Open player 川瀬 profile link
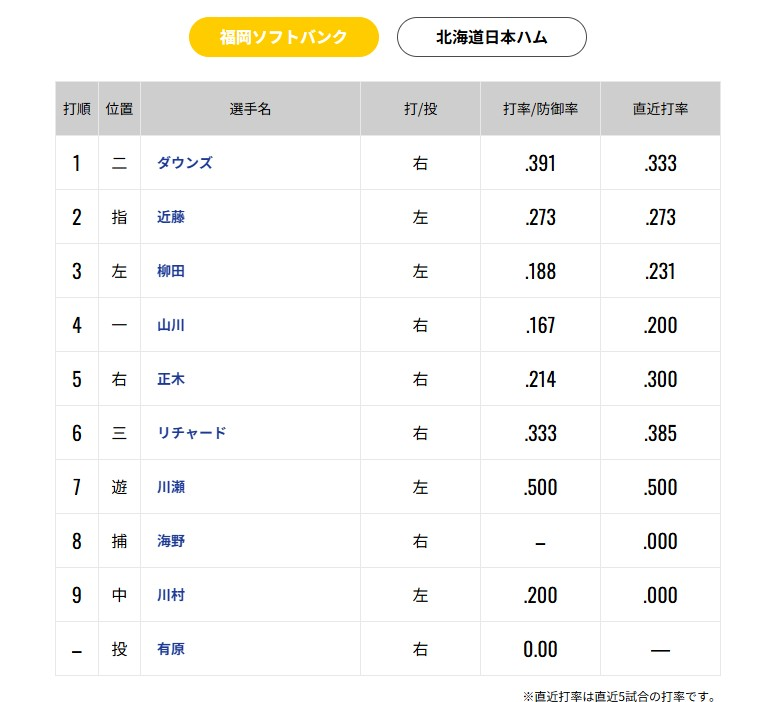 coord(171,487)
